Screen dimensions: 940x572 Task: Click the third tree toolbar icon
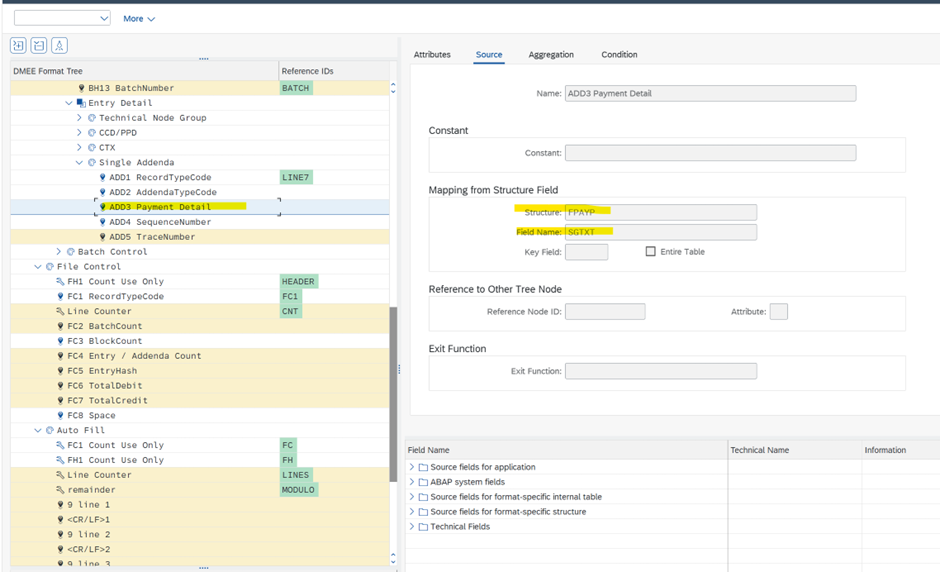click(x=59, y=45)
